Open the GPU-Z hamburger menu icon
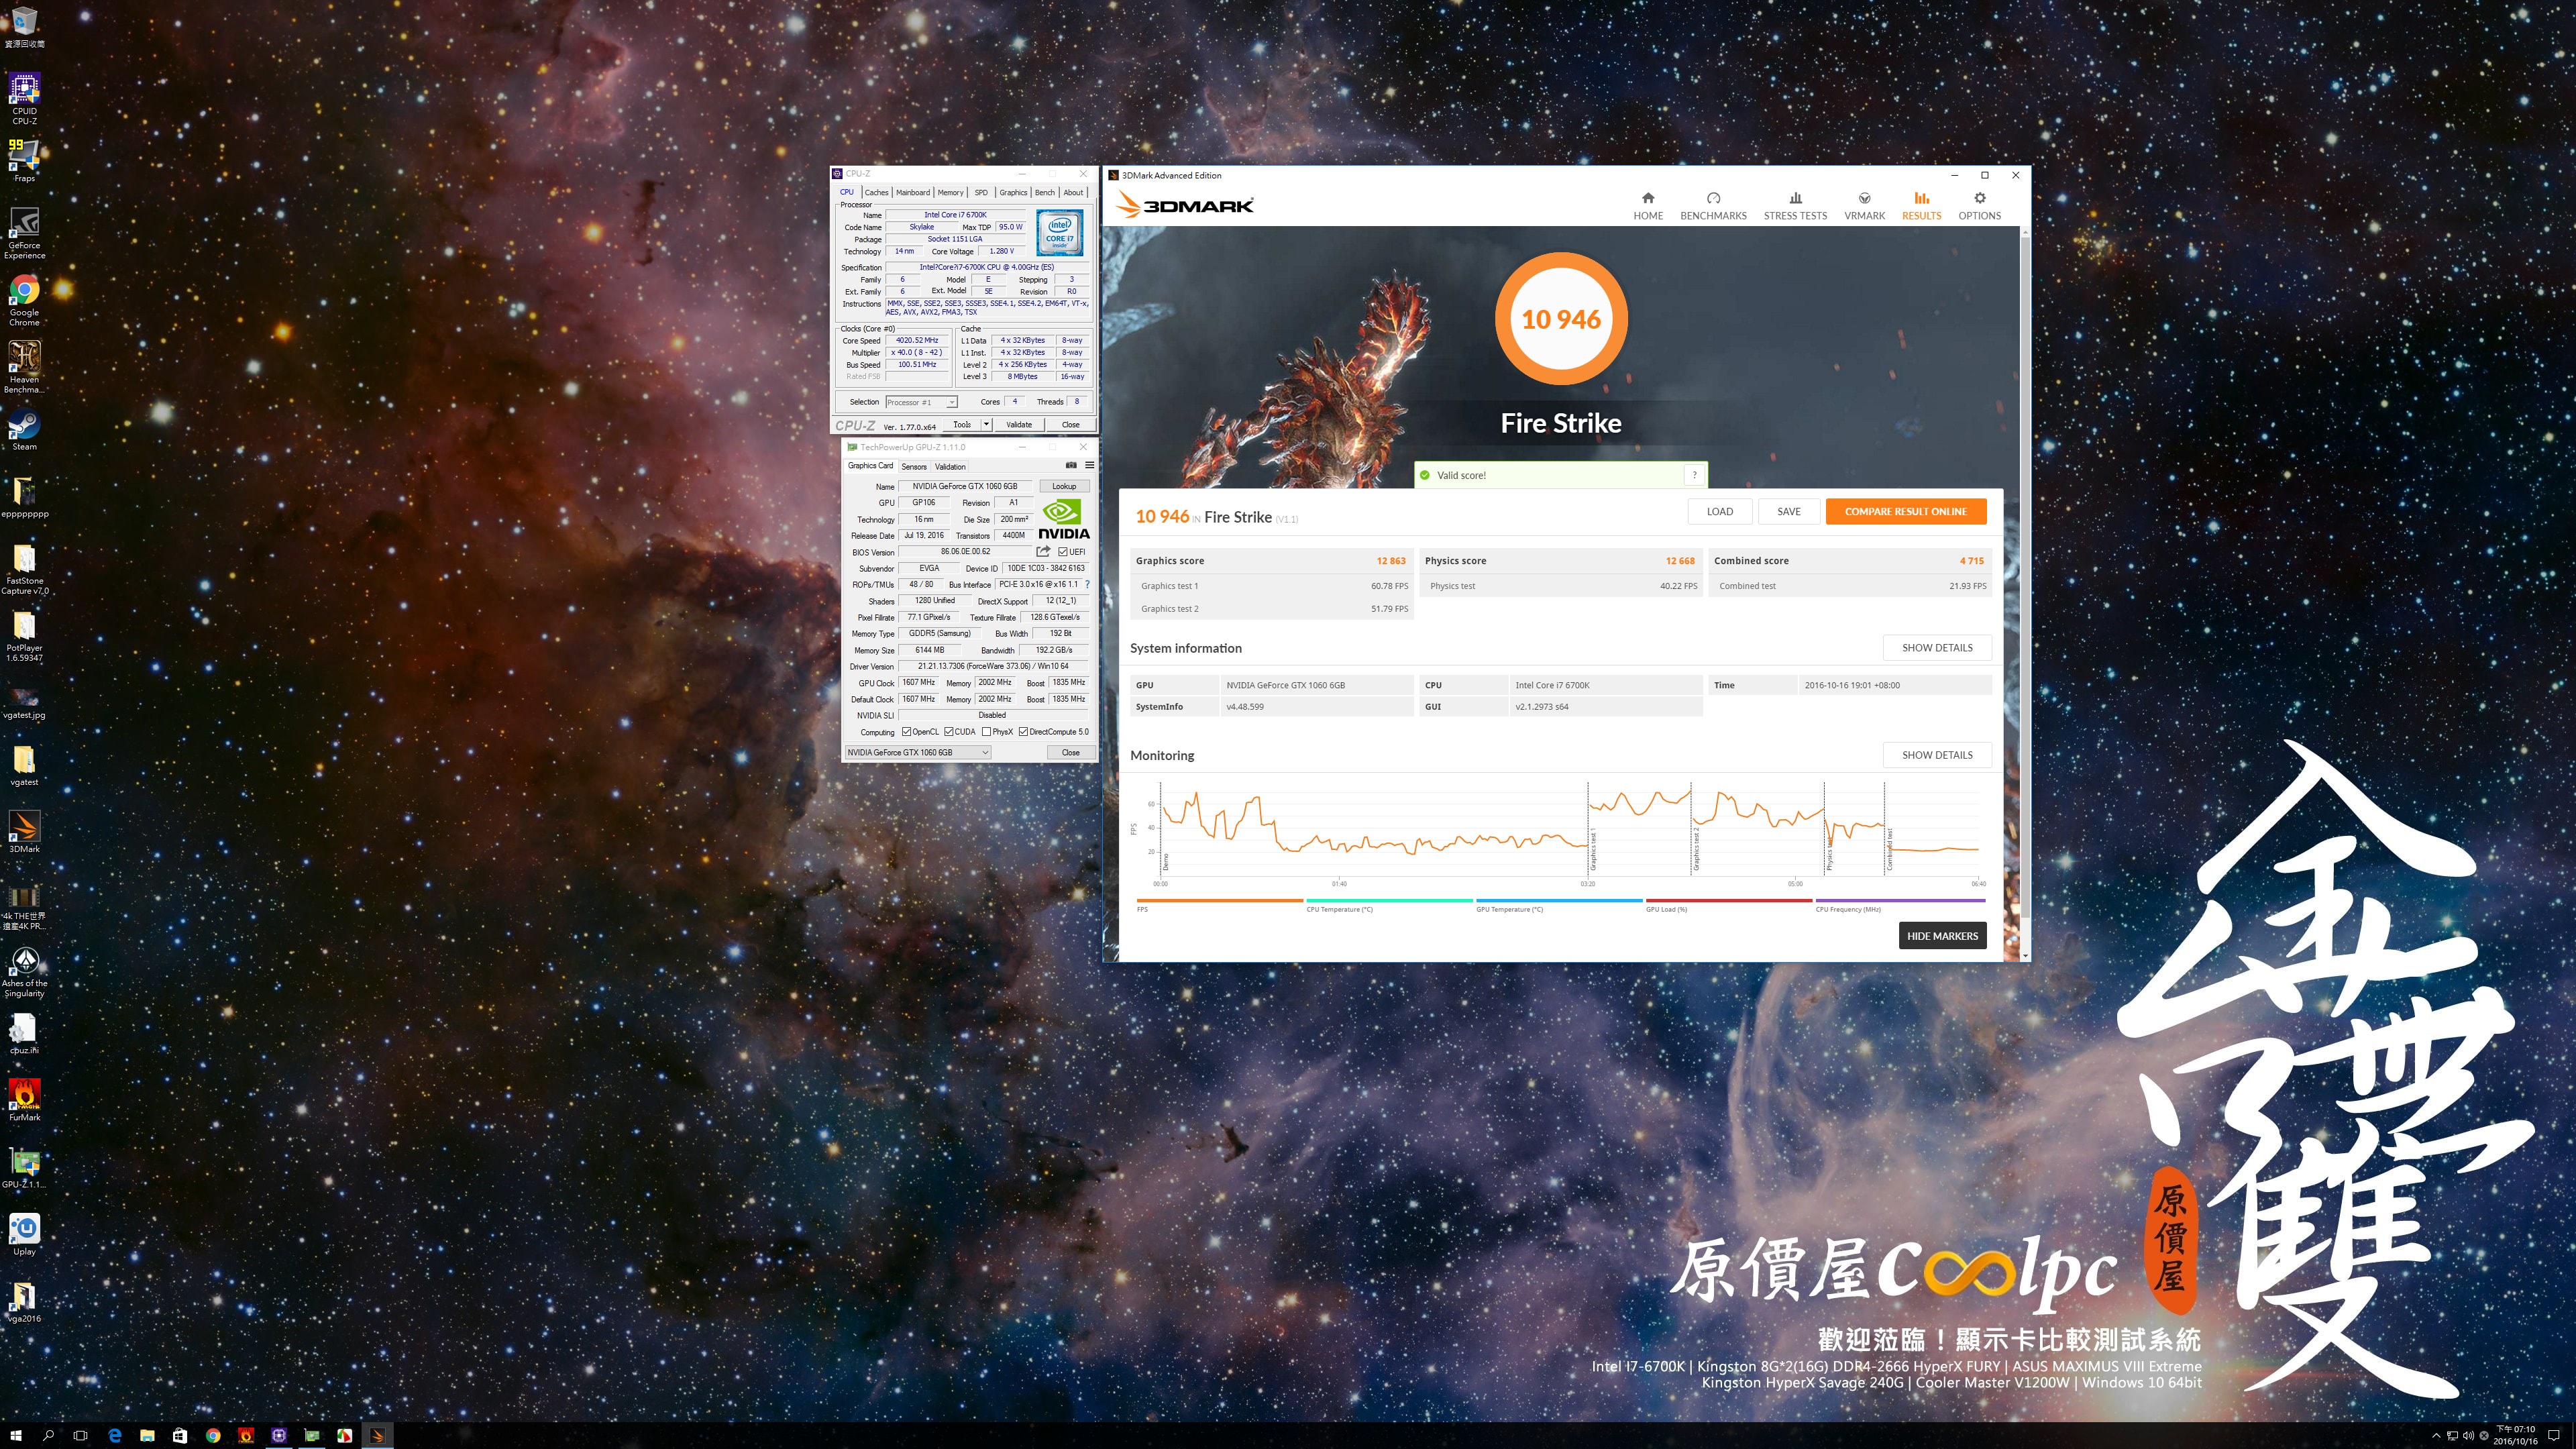 [1089, 465]
